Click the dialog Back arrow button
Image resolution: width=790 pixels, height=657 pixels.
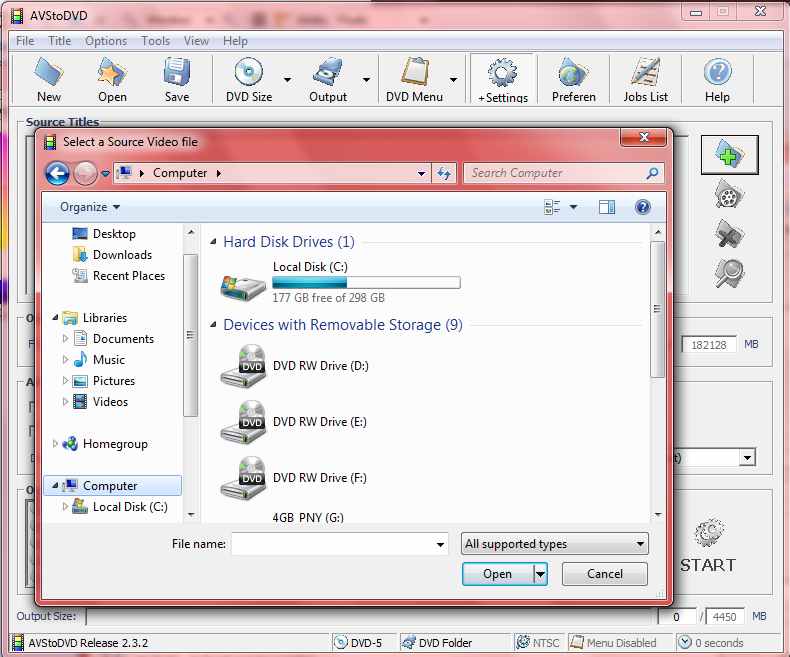point(57,173)
